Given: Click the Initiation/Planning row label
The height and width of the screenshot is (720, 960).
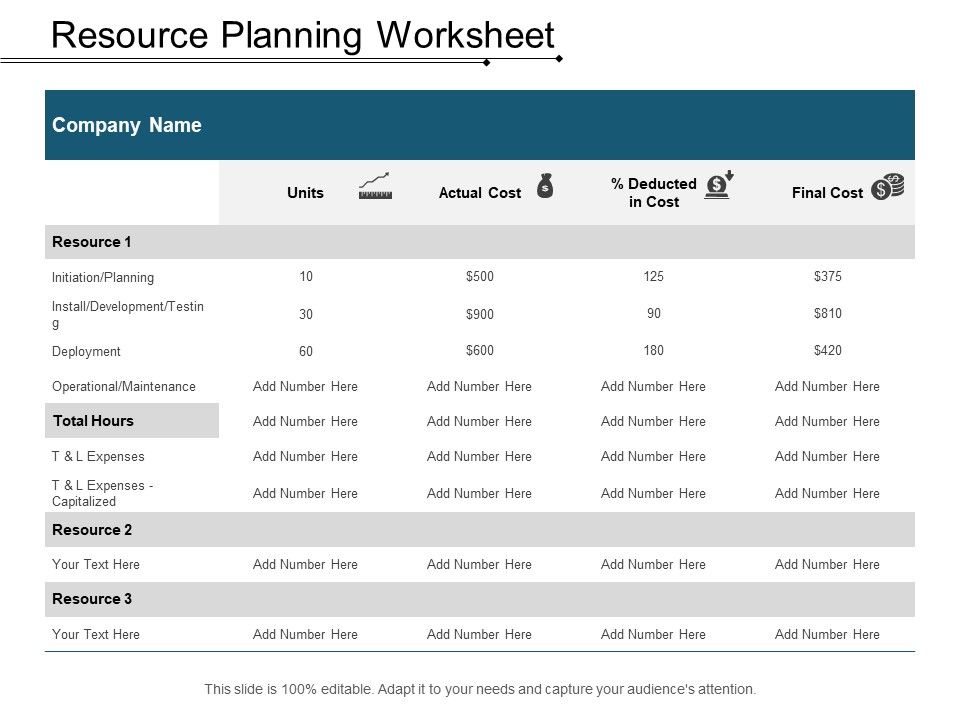Looking at the screenshot, I should 103,277.
